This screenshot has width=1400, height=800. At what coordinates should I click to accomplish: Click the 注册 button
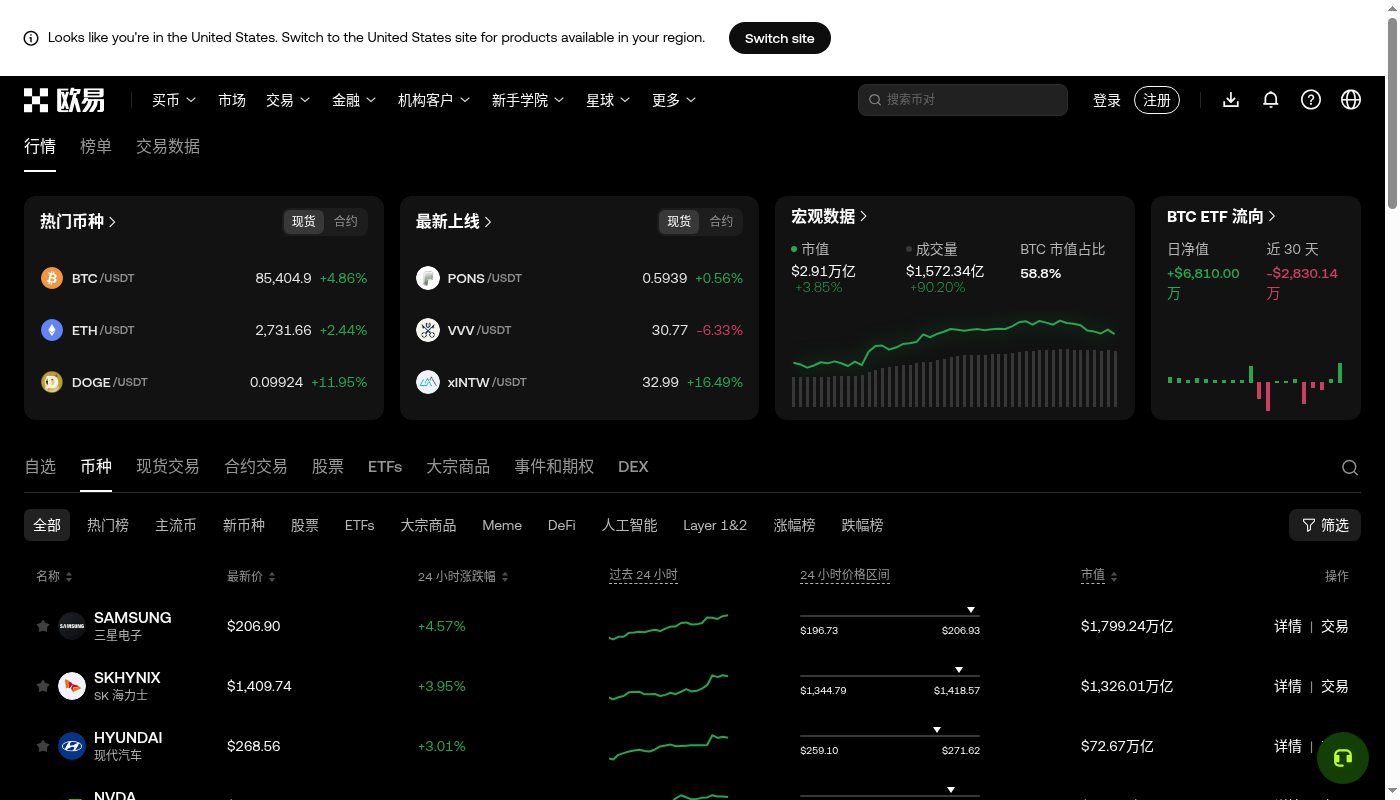[x=1157, y=100]
